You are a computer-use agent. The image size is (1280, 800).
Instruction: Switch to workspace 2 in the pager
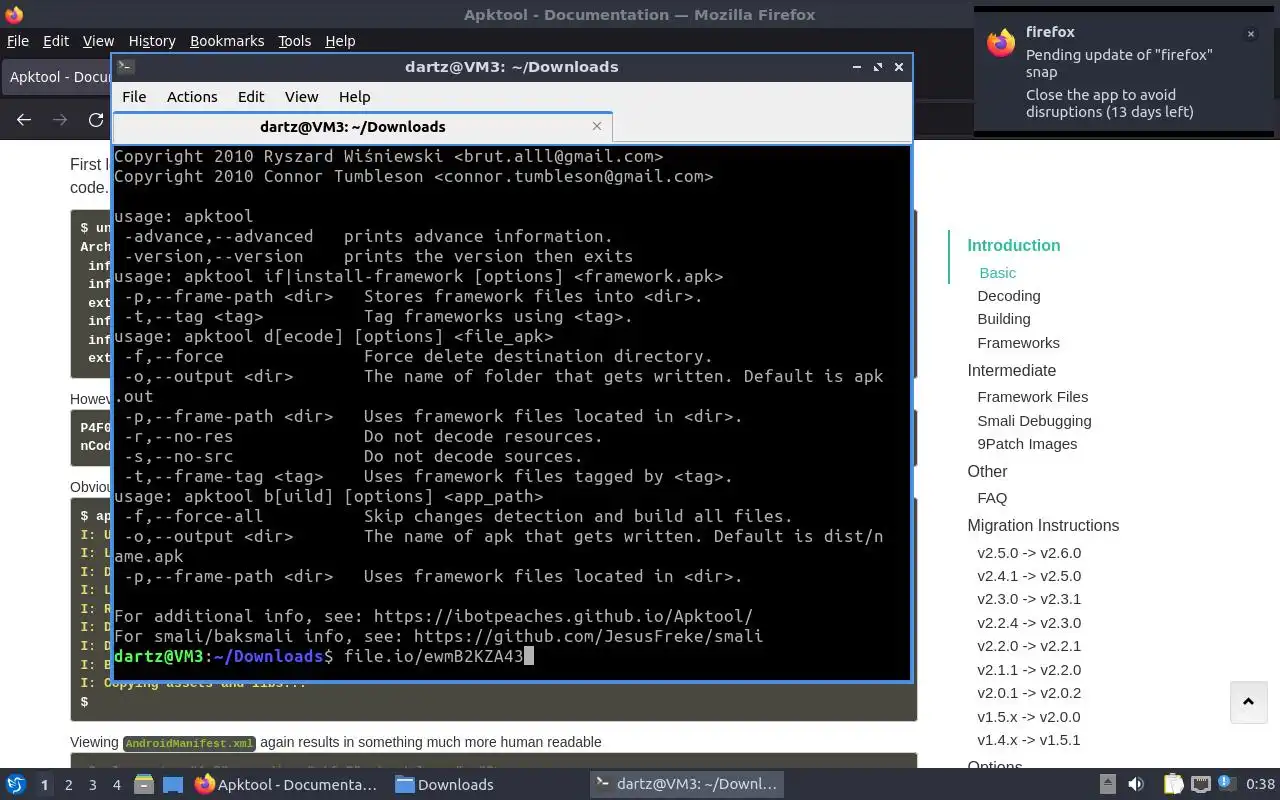[x=68, y=785]
